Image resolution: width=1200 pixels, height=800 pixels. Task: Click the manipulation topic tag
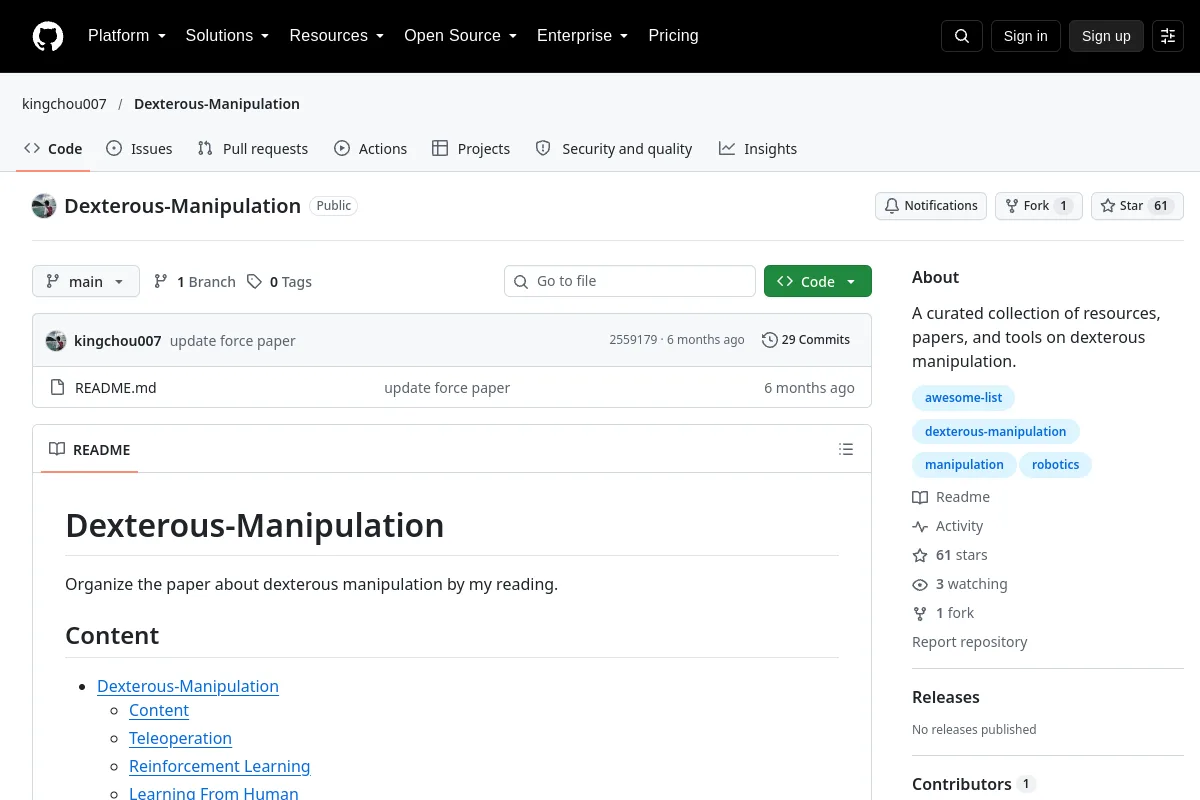click(964, 465)
